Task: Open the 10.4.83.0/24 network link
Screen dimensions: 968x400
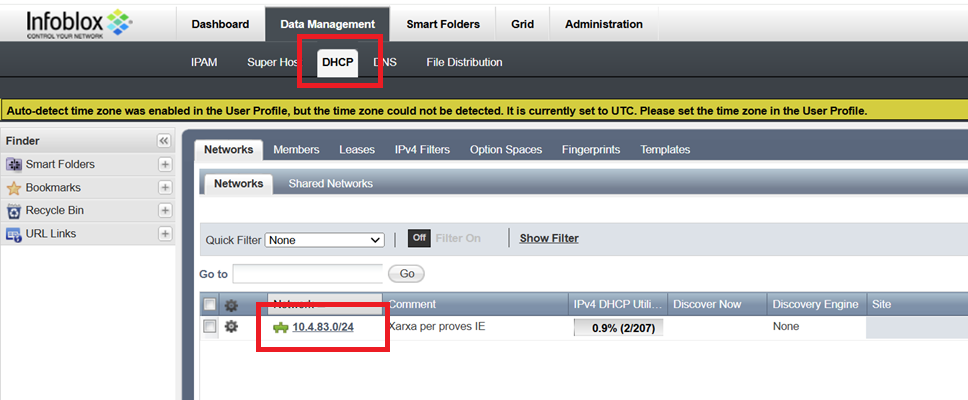Action: point(323,327)
